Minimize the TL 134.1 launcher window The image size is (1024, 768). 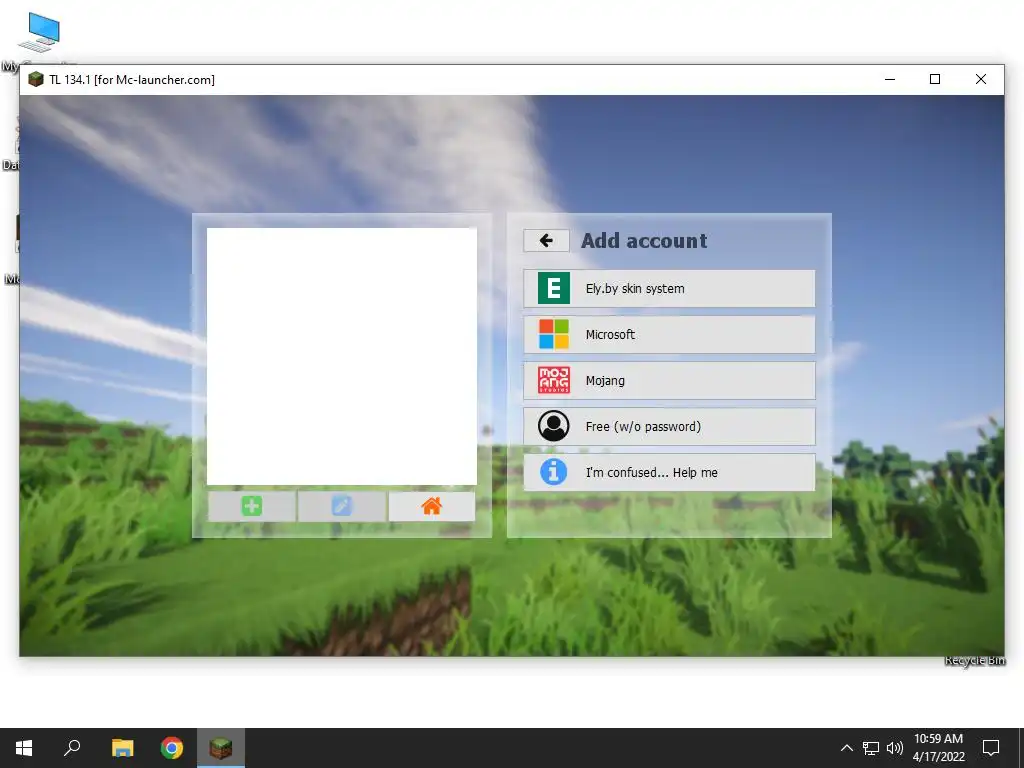(x=889, y=79)
